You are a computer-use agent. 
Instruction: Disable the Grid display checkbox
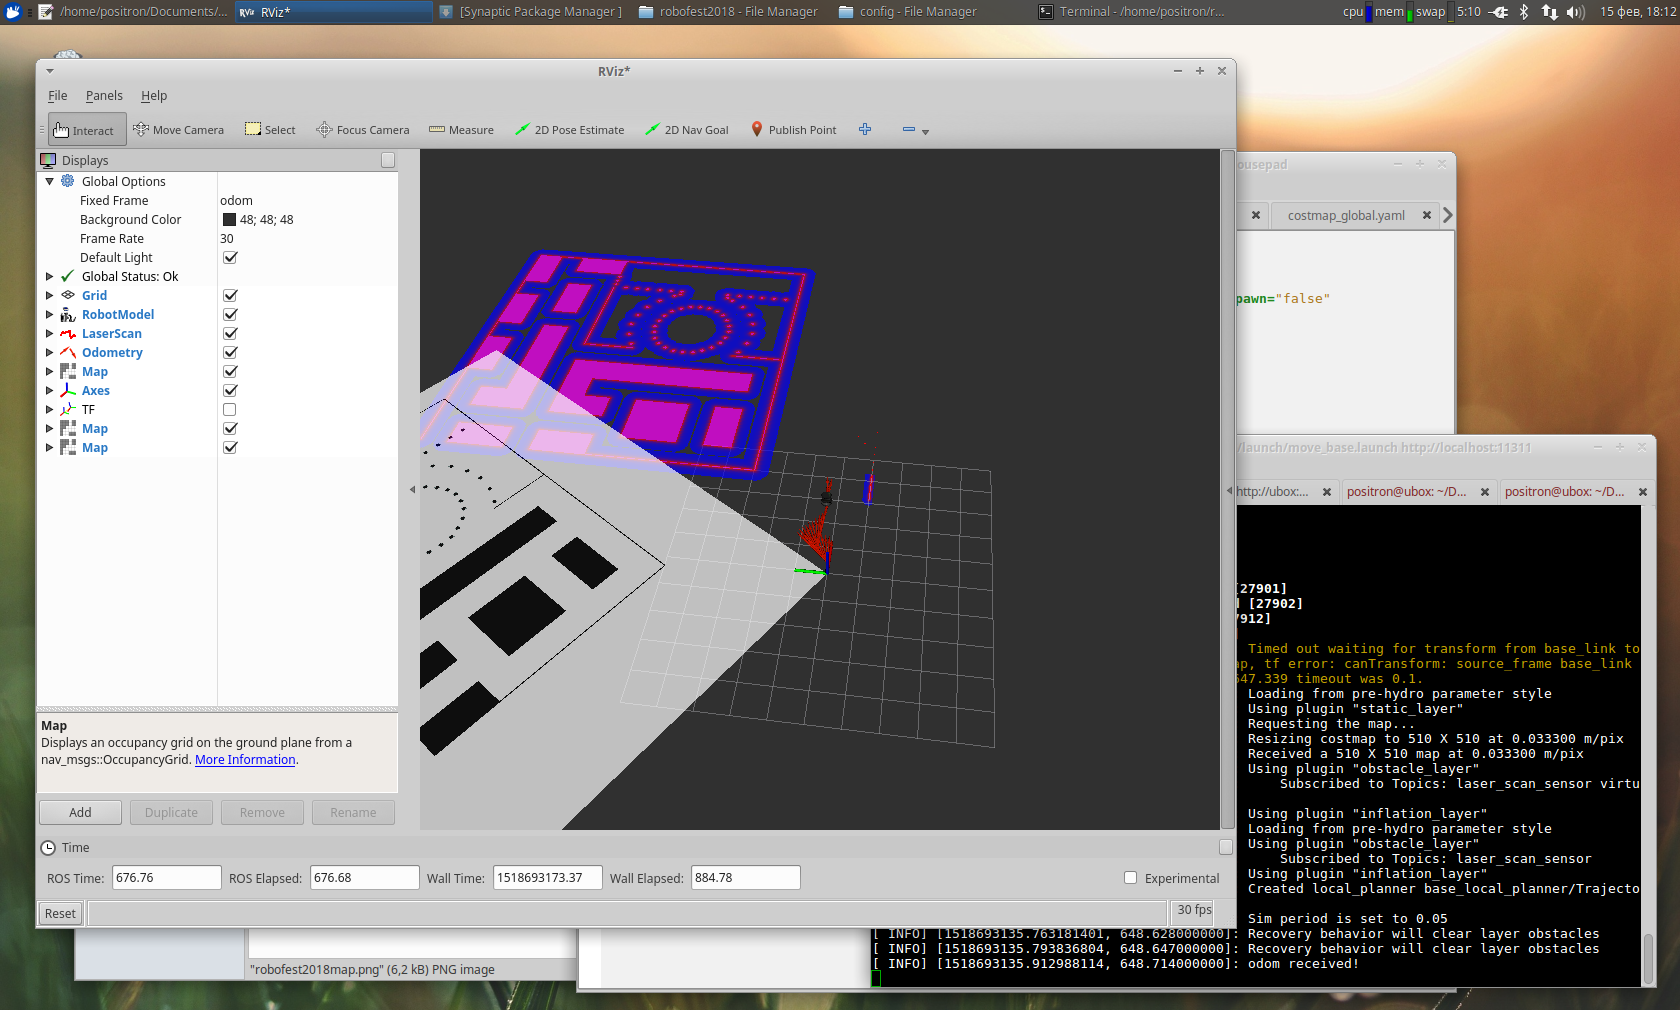[x=229, y=295]
